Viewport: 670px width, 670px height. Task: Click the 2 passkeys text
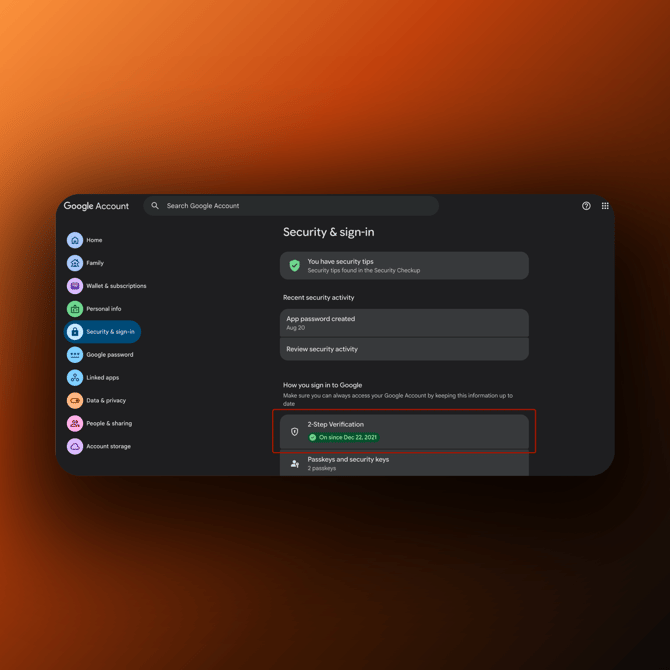[321, 468]
